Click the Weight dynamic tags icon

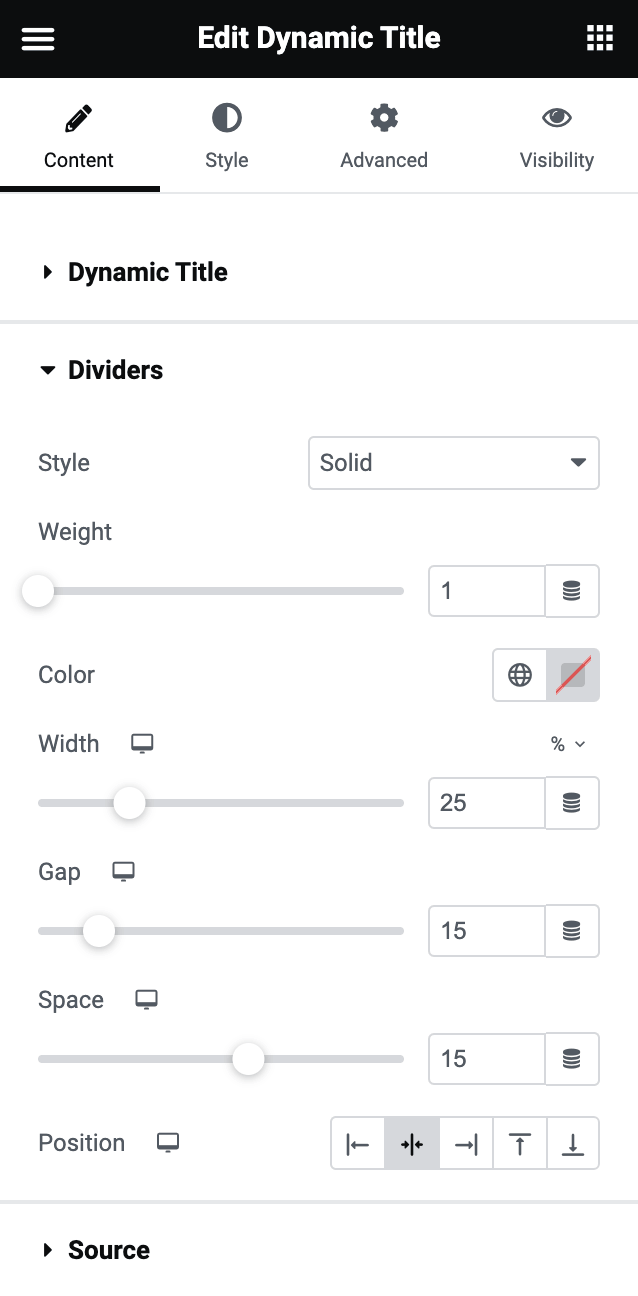[x=572, y=591]
